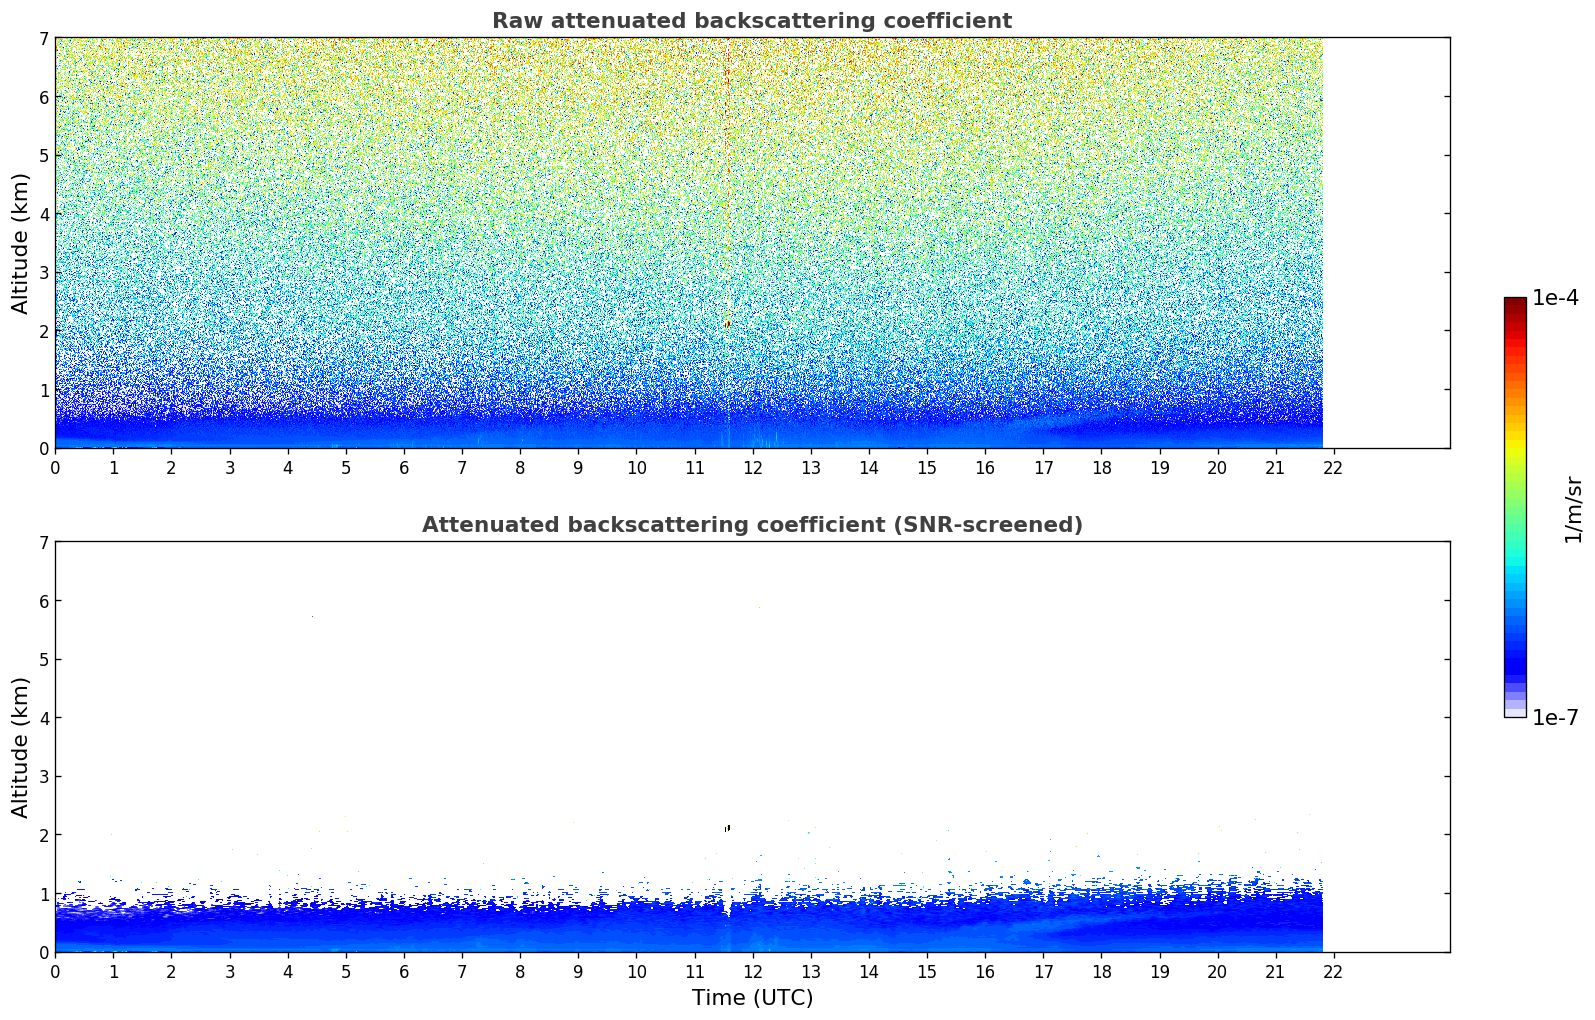Click the 'Time (UTC)' axis label
Screen dimensions: 1595x1020
[x=752, y=998]
